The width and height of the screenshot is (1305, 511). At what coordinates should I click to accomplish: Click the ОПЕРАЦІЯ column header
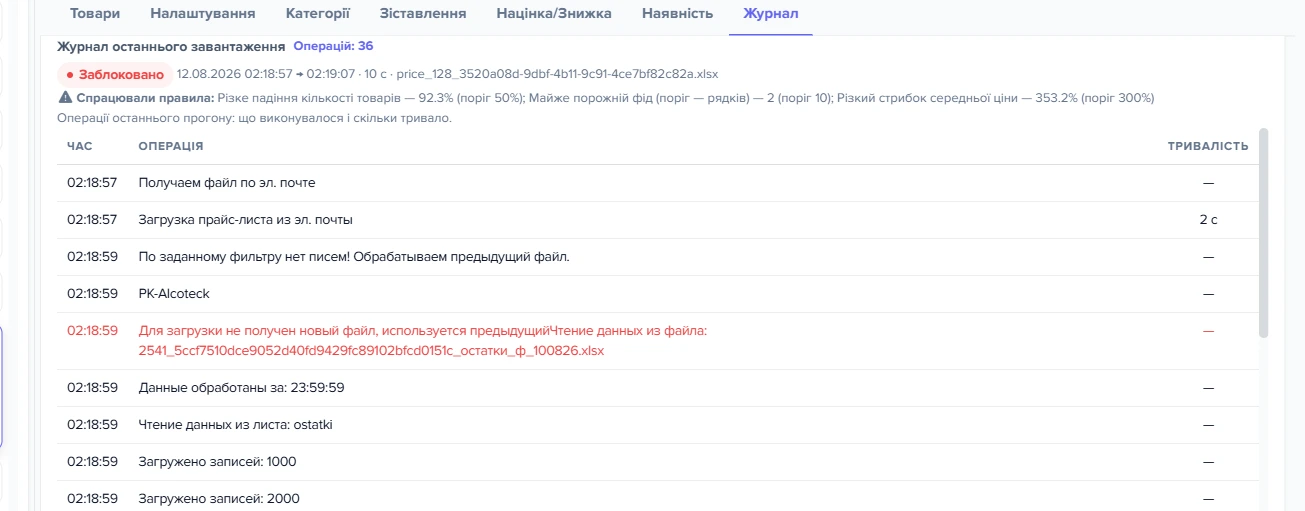click(171, 146)
